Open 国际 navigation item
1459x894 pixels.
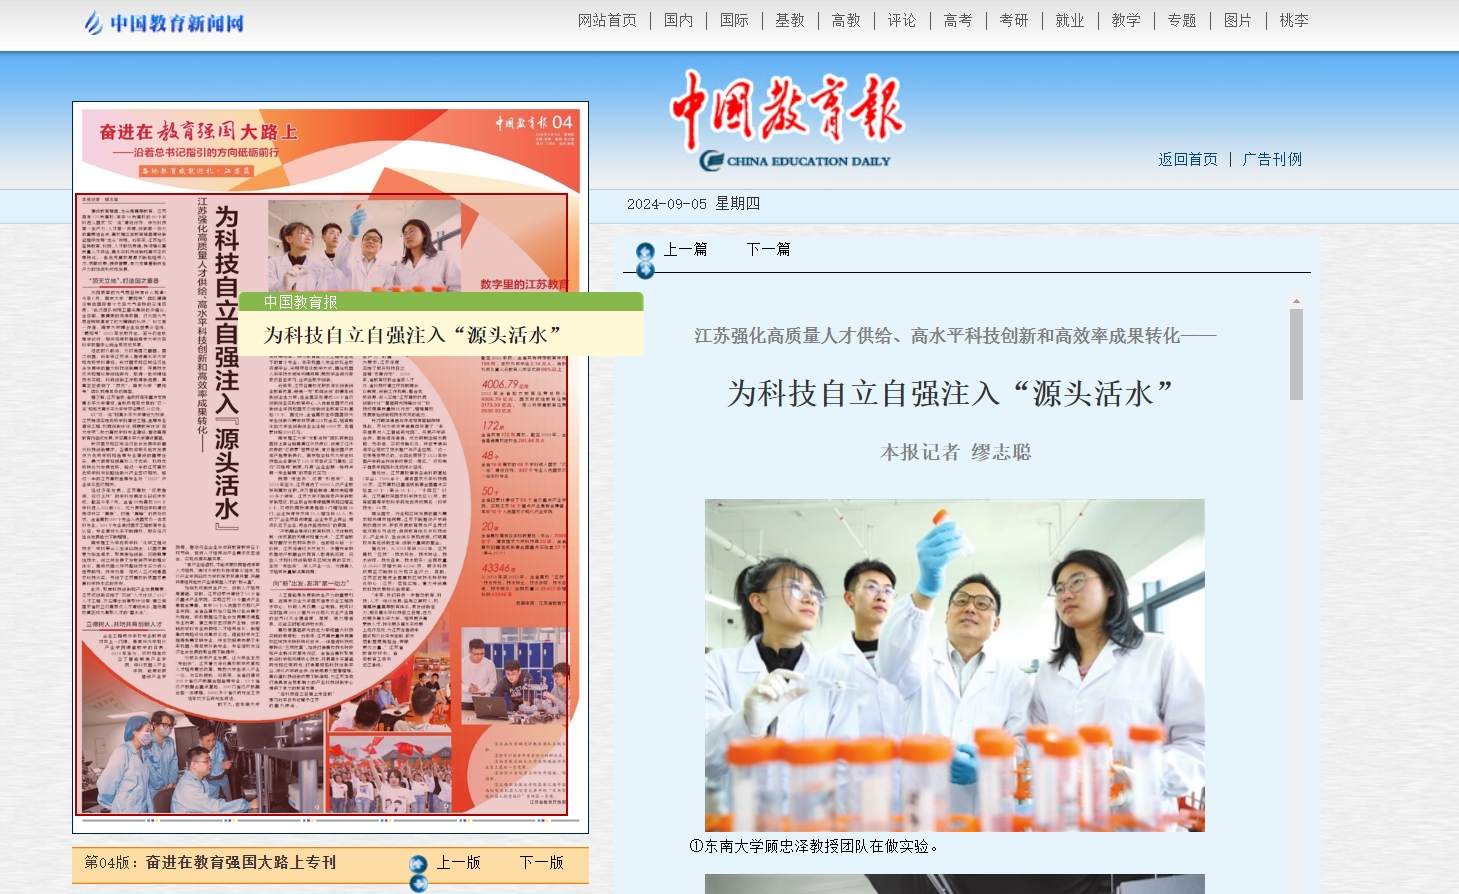pyautogui.click(x=734, y=20)
